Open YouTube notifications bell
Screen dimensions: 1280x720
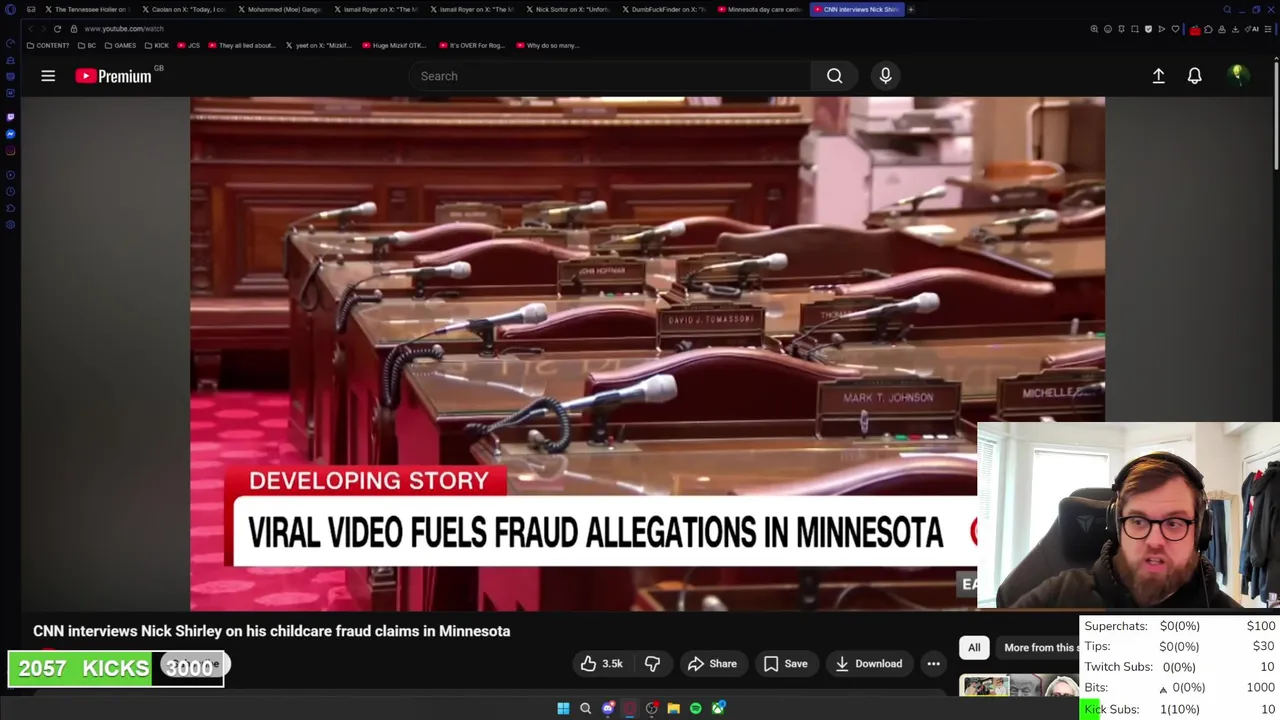(x=1194, y=76)
